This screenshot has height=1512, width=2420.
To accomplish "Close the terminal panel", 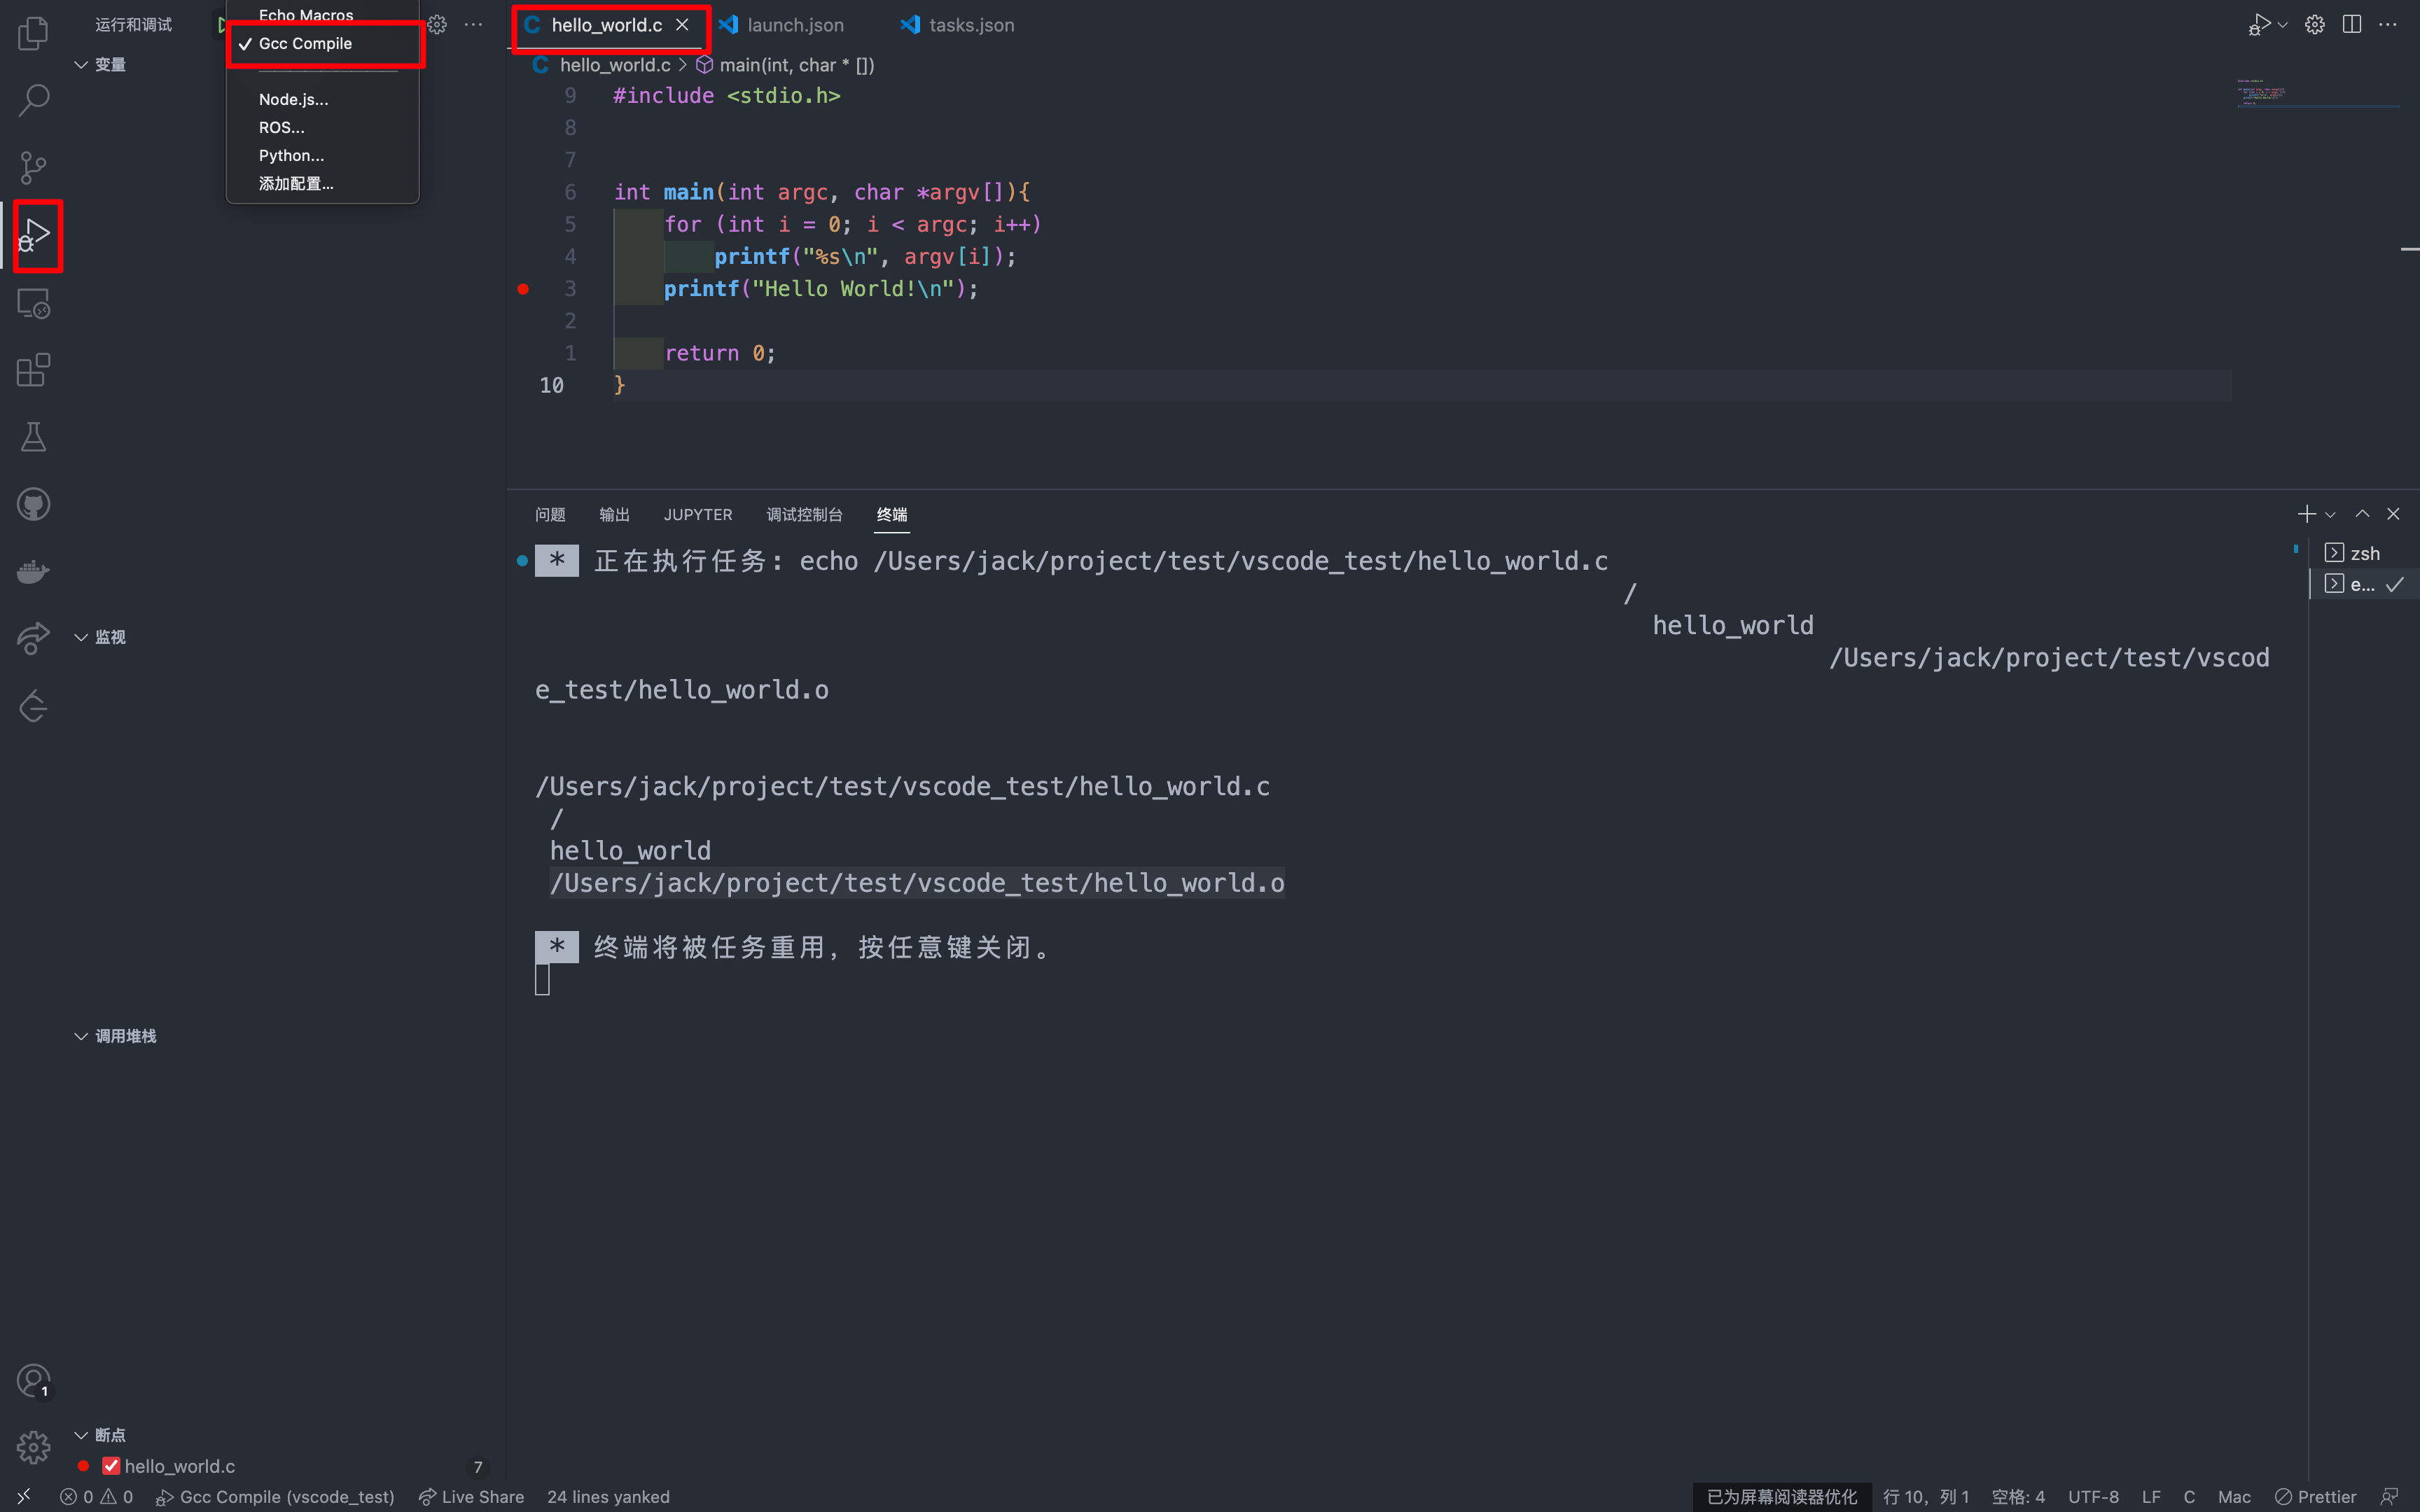I will [x=2393, y=514].
